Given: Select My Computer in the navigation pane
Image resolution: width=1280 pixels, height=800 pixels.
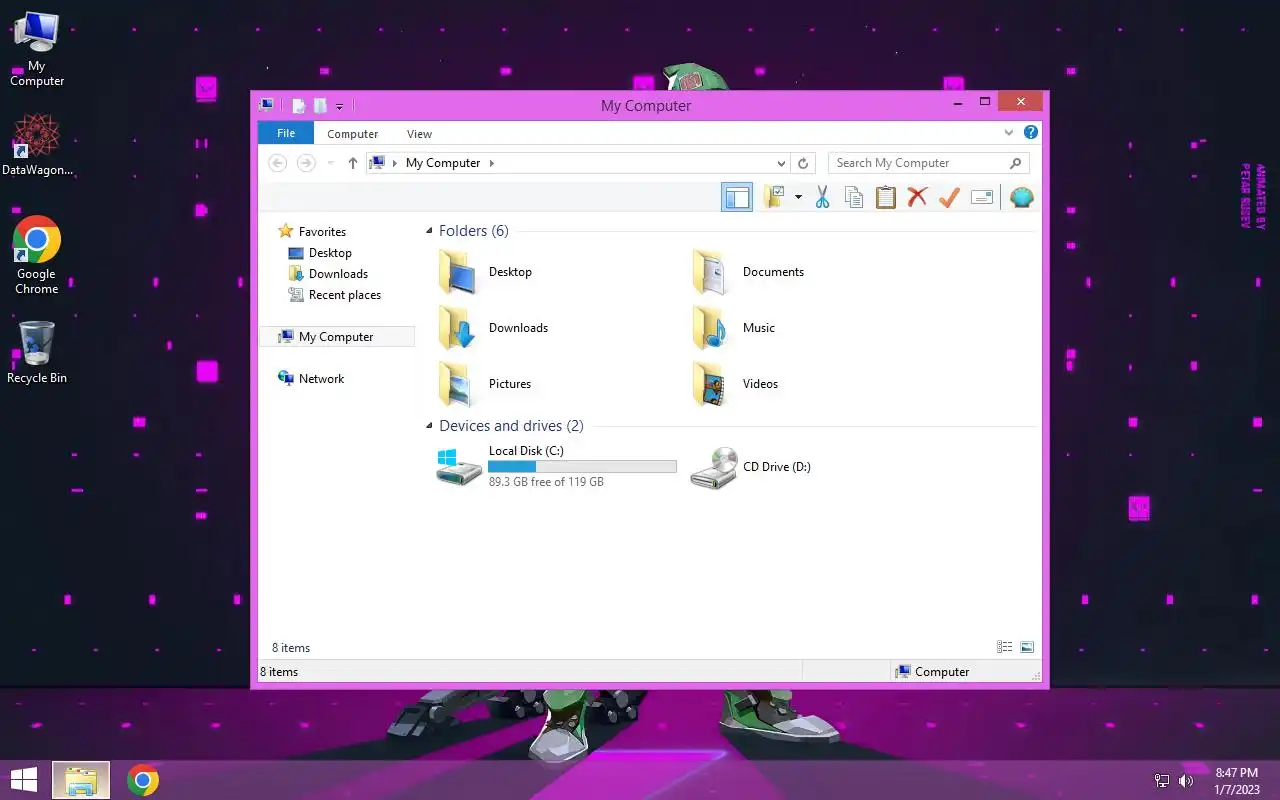Looking at the screenshot, I should coord(337,337).
